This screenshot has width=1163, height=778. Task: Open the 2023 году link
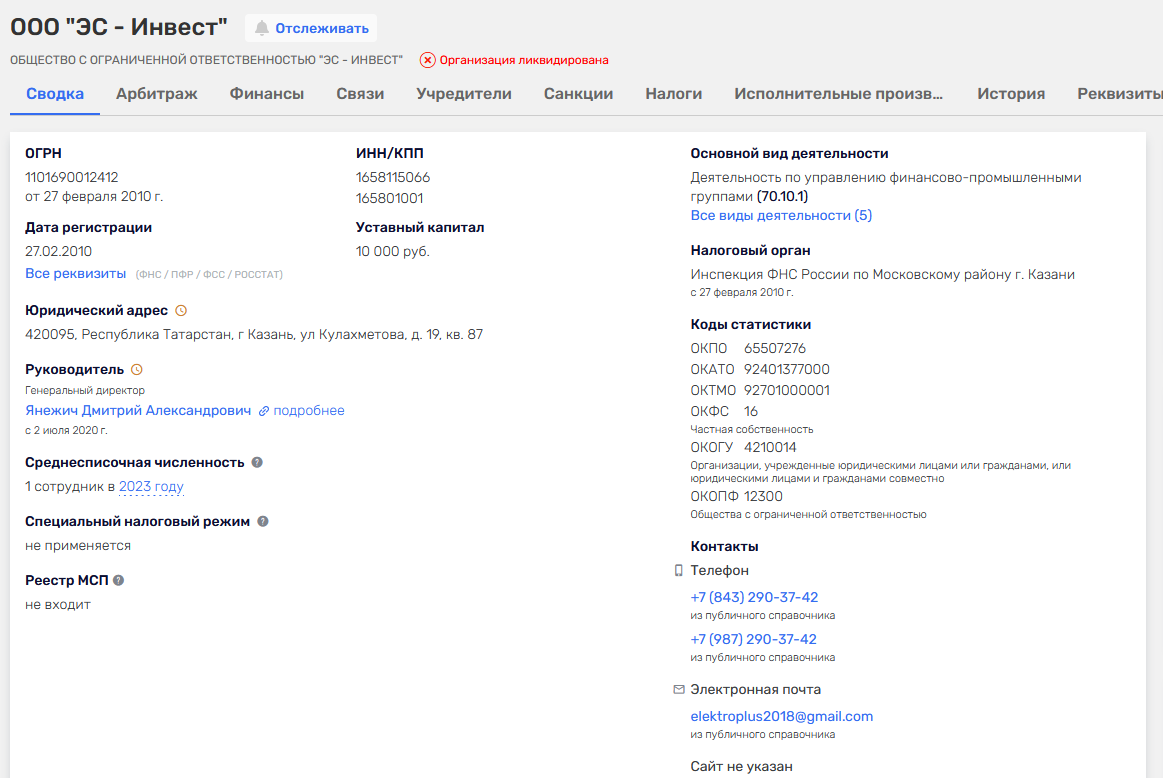pos(151,487)
